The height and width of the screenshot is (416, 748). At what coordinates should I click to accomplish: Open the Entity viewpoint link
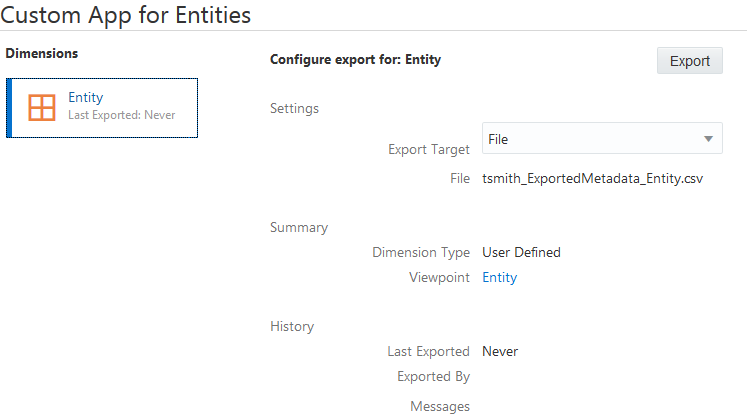click(499, 277)
